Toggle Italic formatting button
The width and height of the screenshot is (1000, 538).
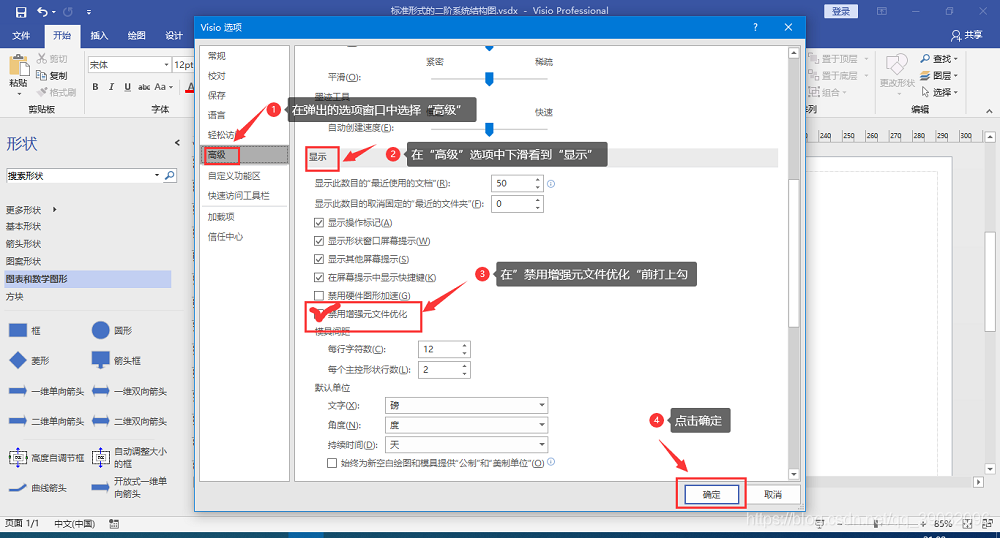pos(111,87)
